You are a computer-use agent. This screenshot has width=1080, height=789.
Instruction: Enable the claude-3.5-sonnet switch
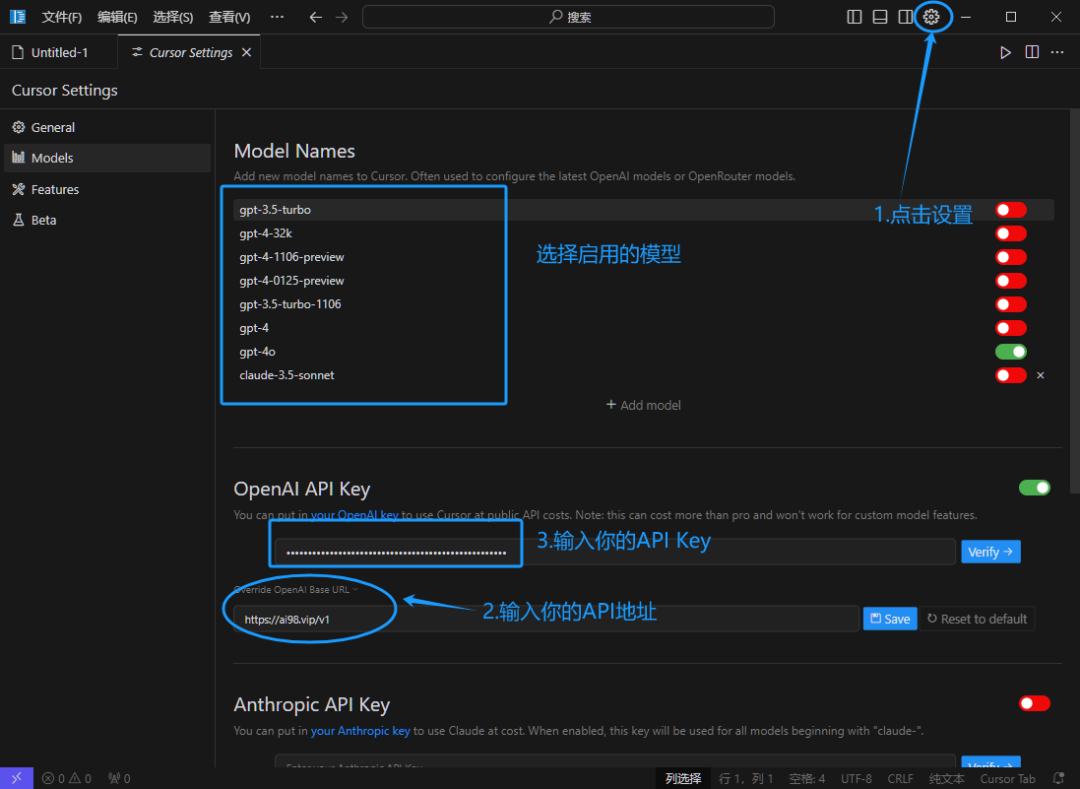pos(1010,375)
